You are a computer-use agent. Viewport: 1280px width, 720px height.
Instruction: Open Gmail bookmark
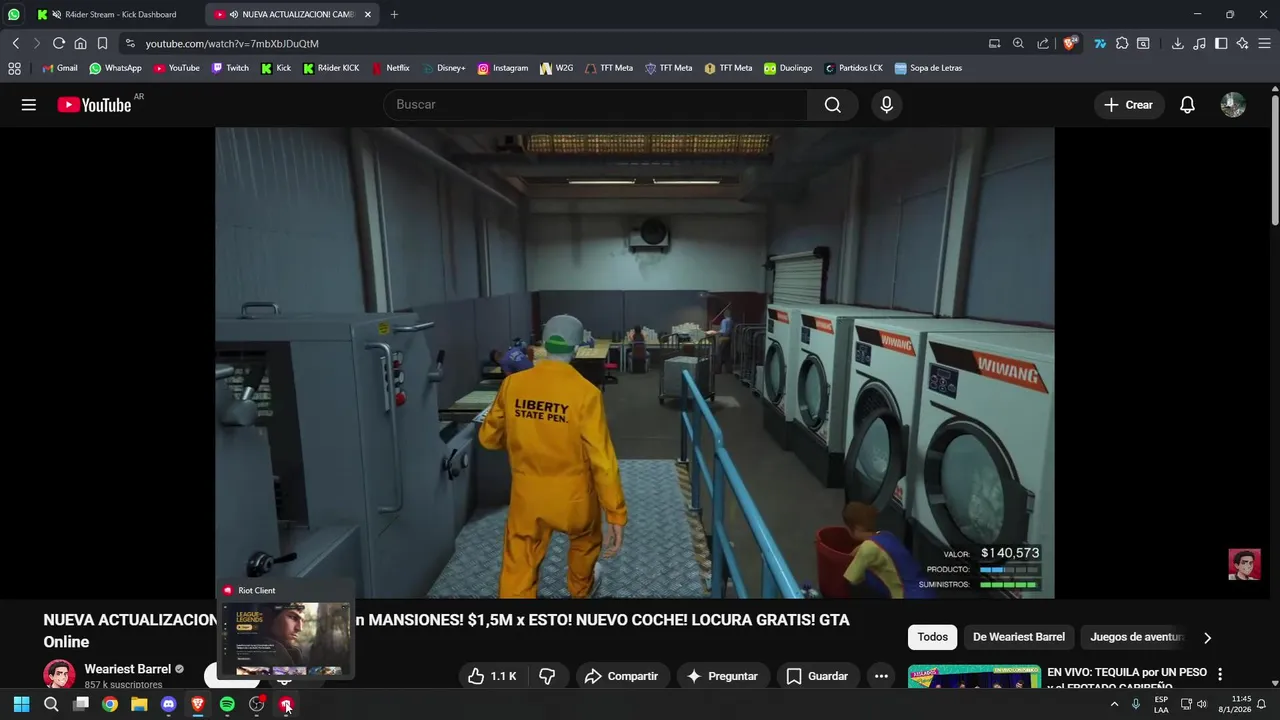59,68
